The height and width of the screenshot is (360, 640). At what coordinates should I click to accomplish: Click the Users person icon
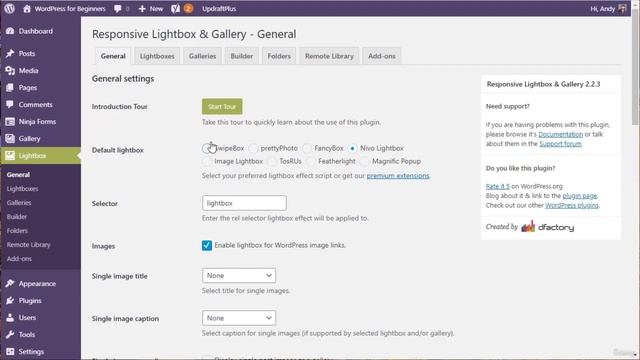(10, 318)
